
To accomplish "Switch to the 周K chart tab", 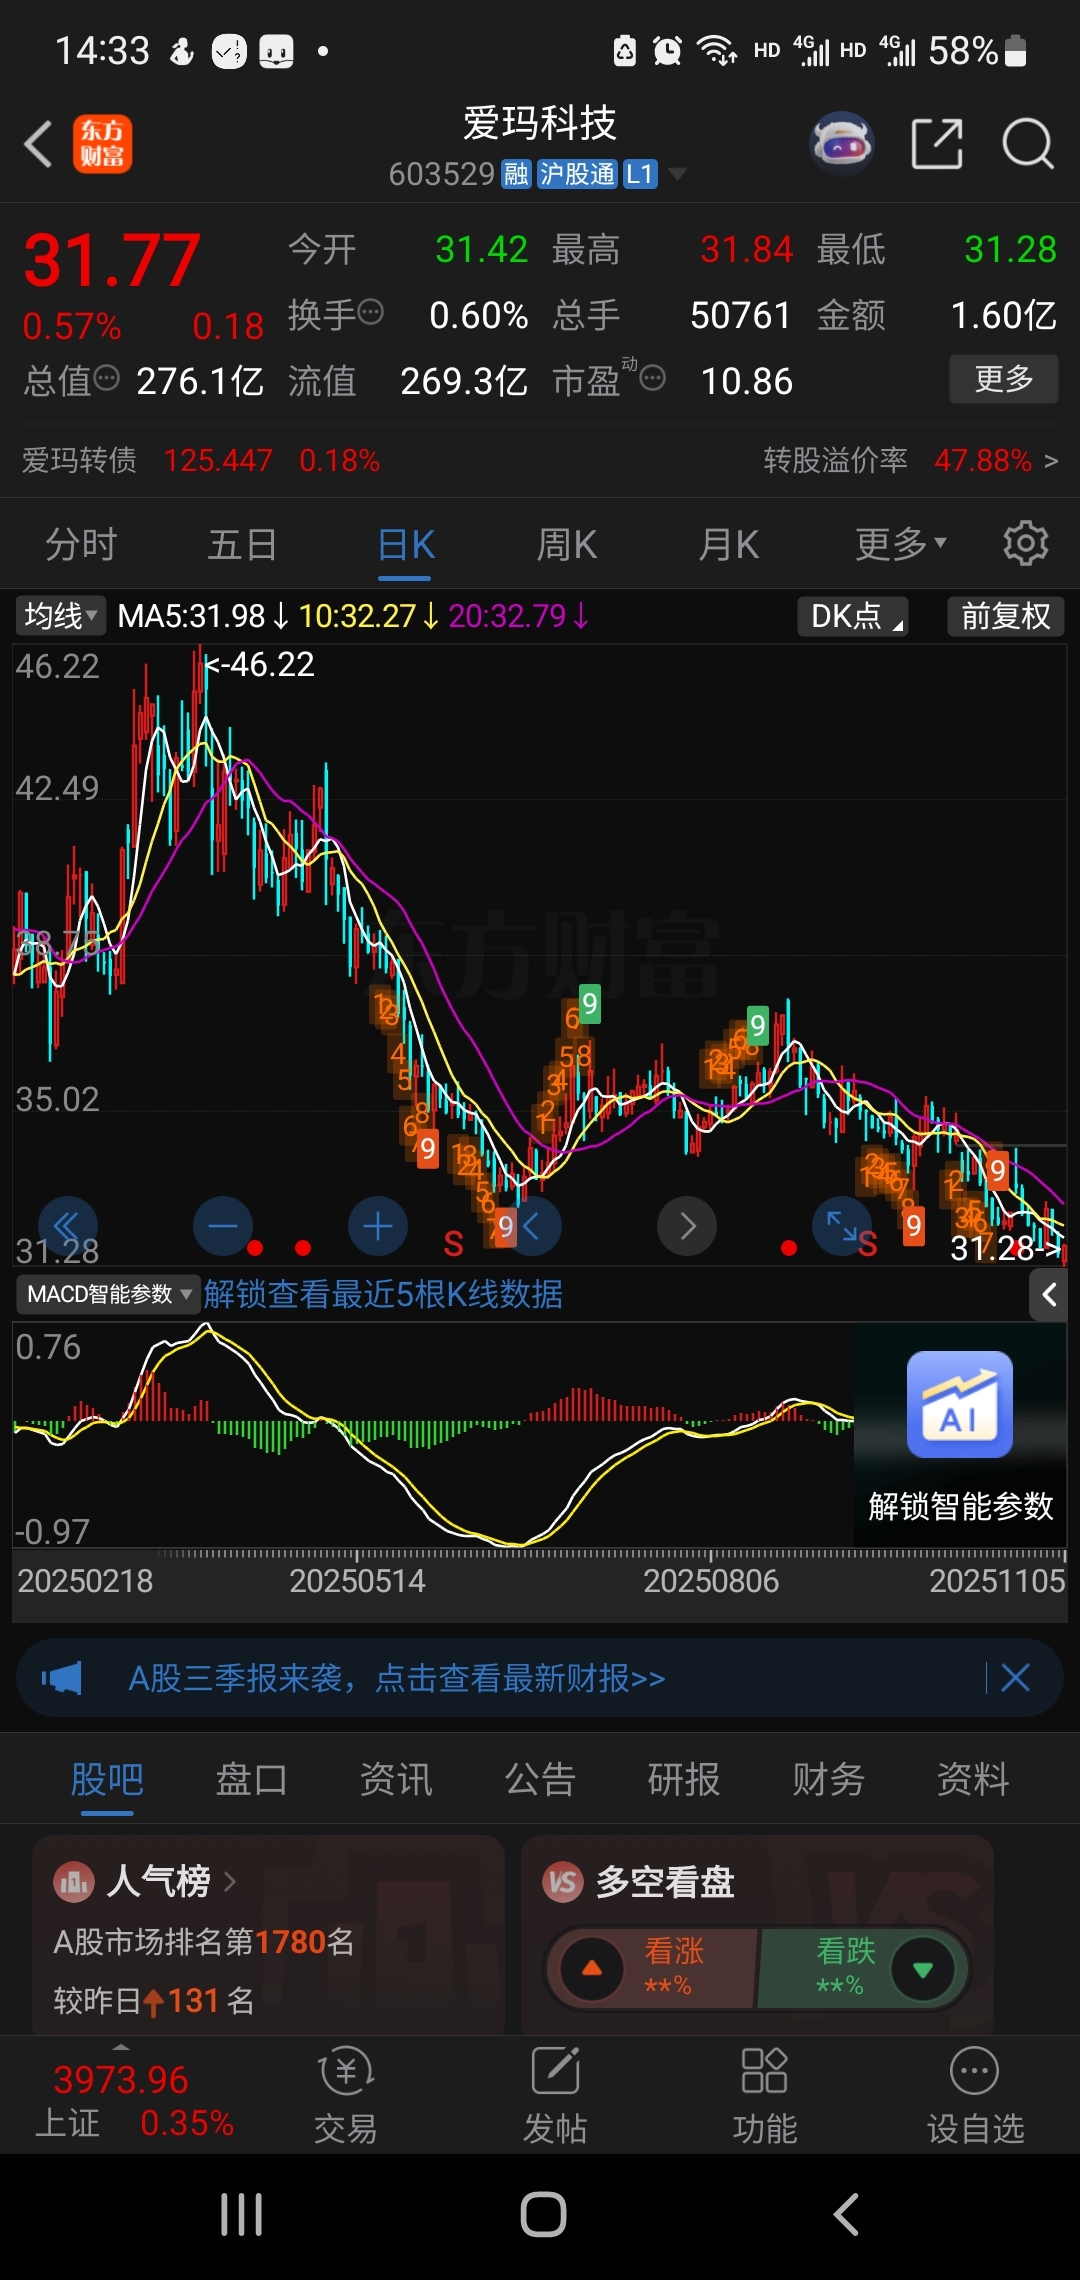I will click(x=567, y=545).
